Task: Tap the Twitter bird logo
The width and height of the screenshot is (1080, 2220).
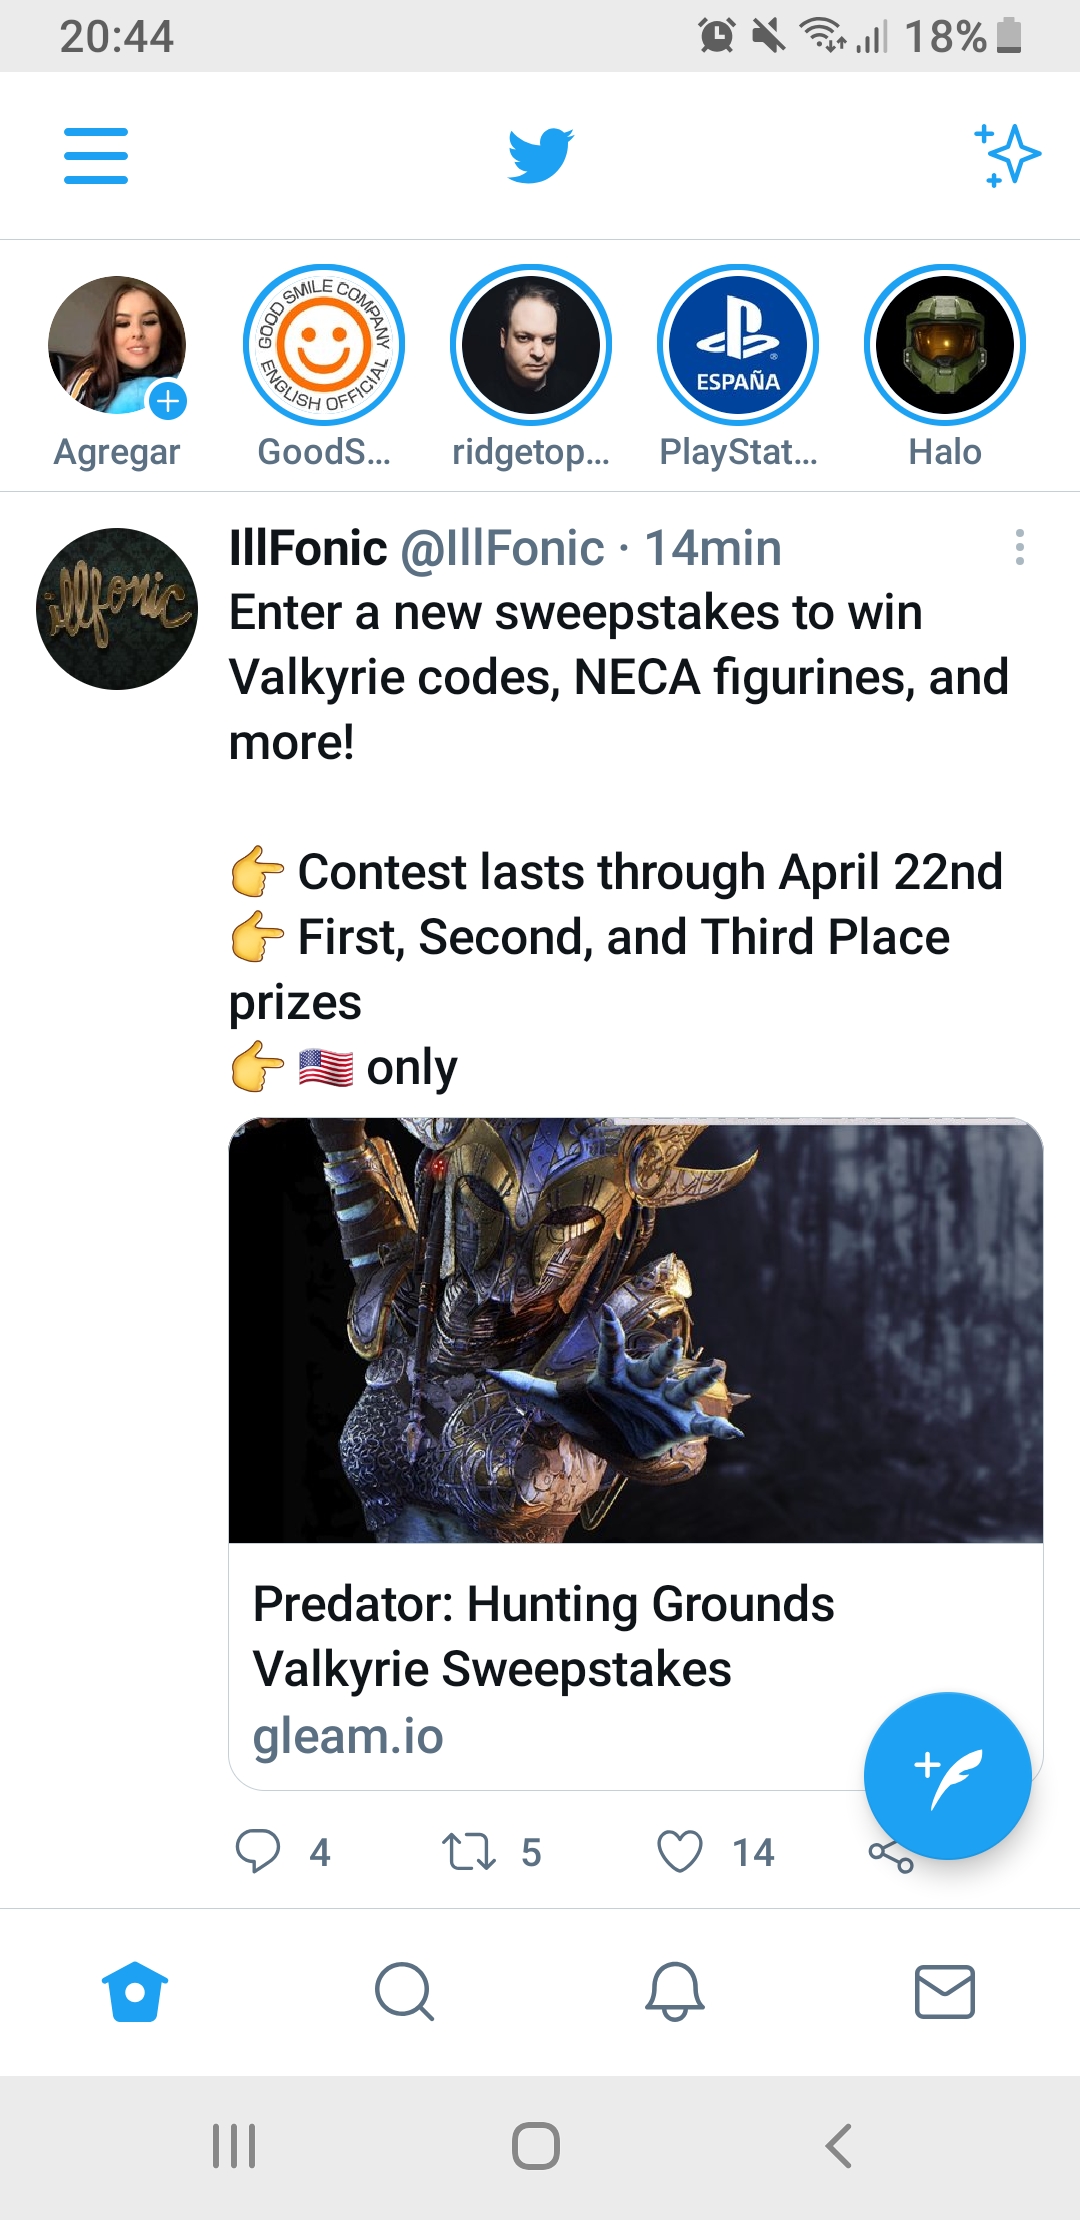Action: pos(540,155)
